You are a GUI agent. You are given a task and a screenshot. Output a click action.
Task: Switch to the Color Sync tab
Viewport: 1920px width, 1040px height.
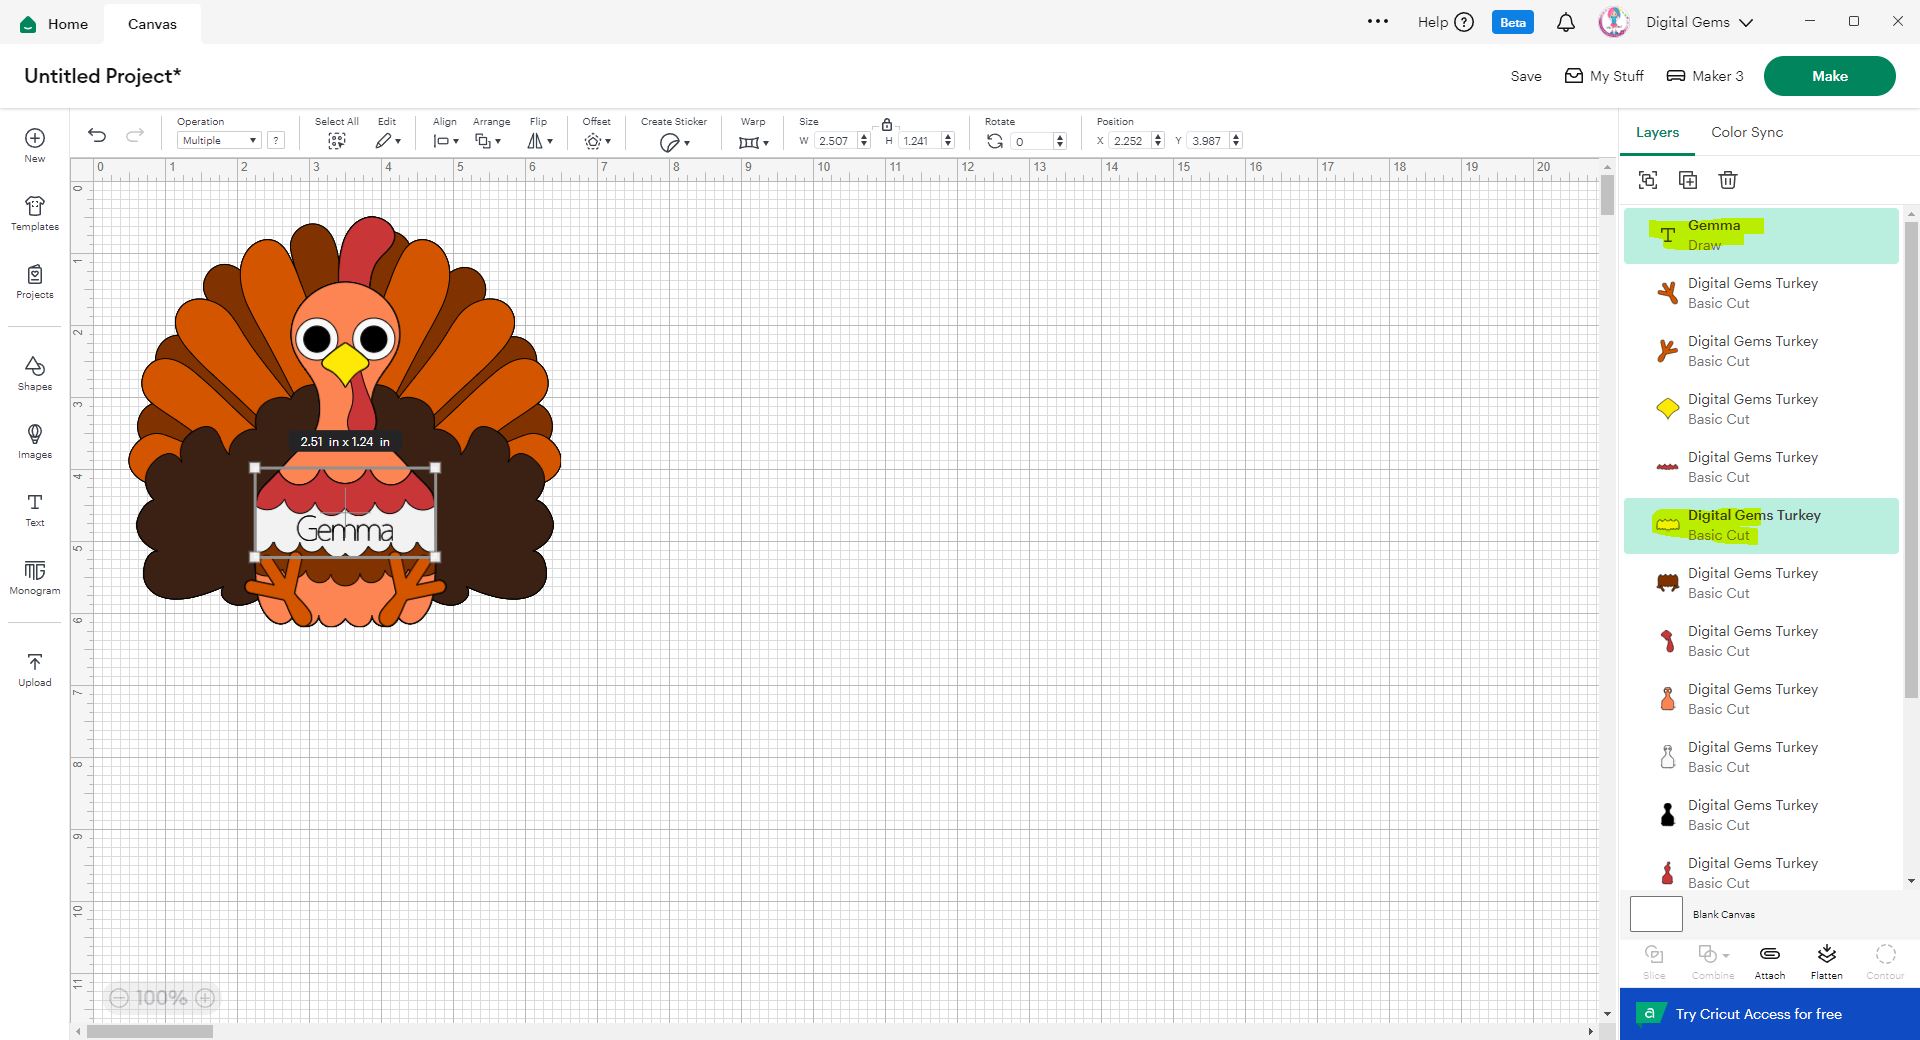pos(1746,132)
